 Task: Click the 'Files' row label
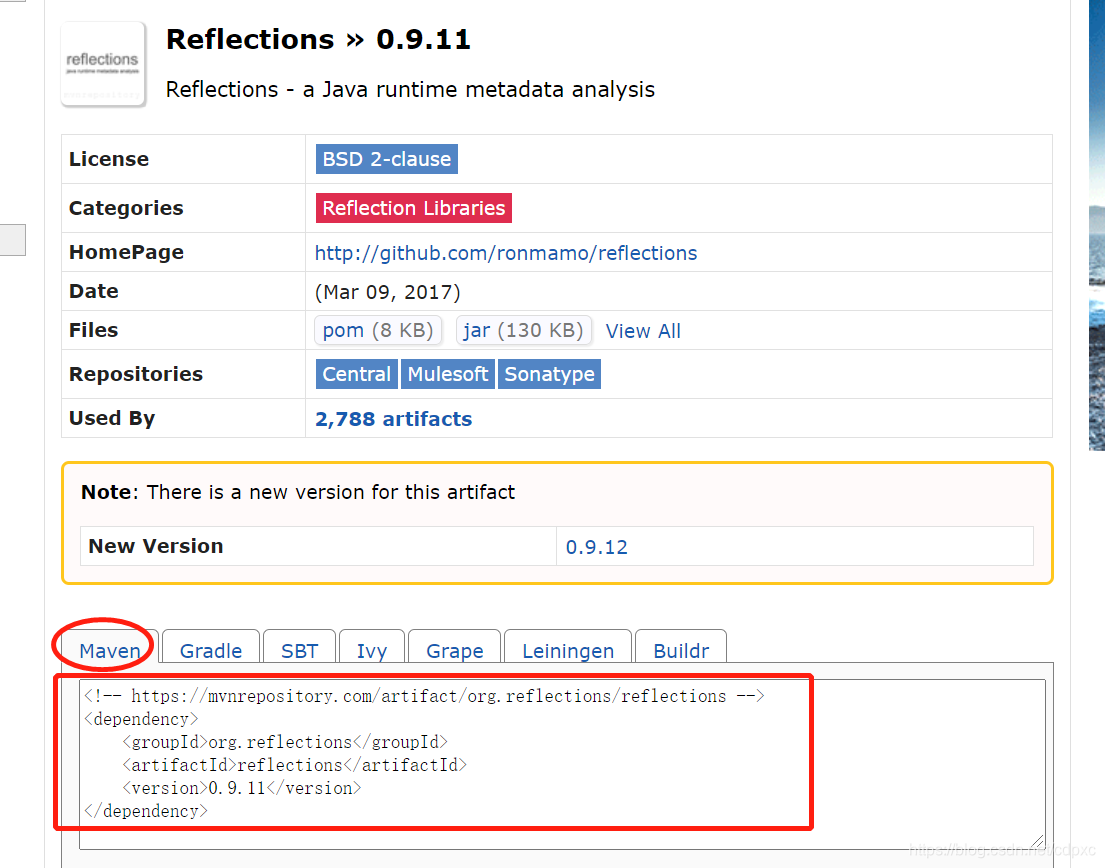coord(94,330)
